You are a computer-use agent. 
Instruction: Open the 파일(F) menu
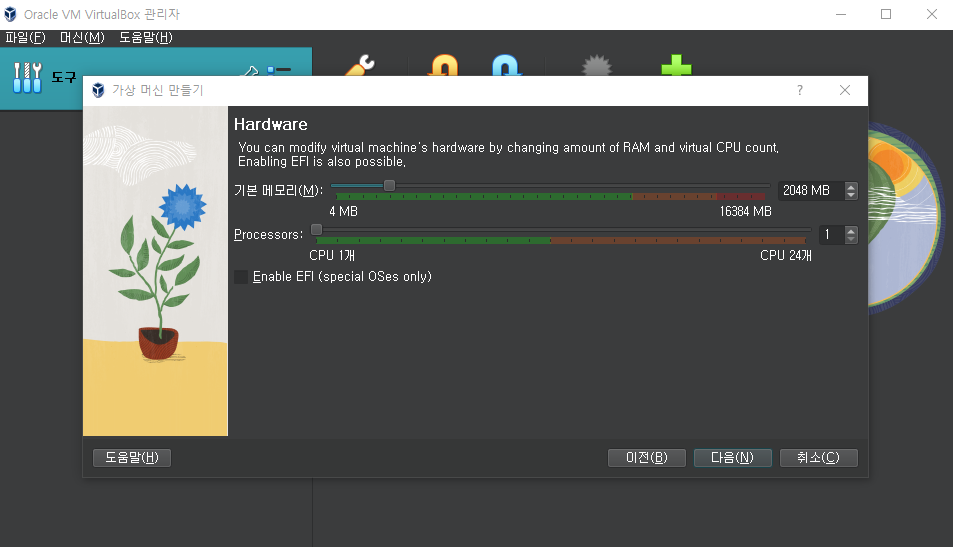click(x=26, y=38)
